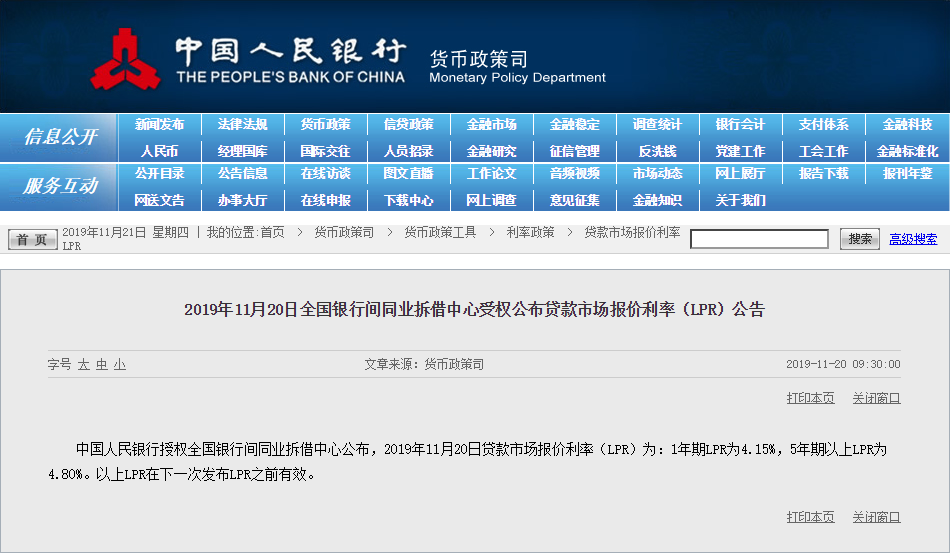
Task: Open the 货币政策 navigation tab
Action: pos(325,125)
